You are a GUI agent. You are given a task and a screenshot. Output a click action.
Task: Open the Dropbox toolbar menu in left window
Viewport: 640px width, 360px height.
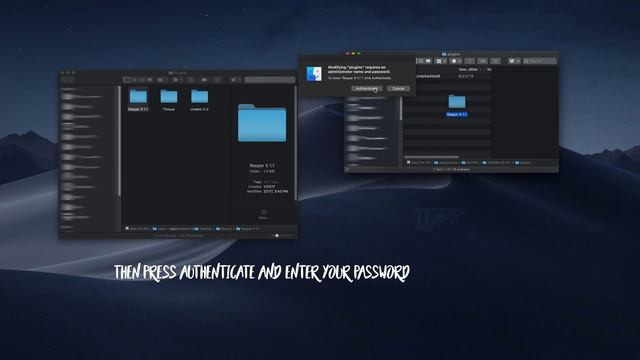[235, 80]
